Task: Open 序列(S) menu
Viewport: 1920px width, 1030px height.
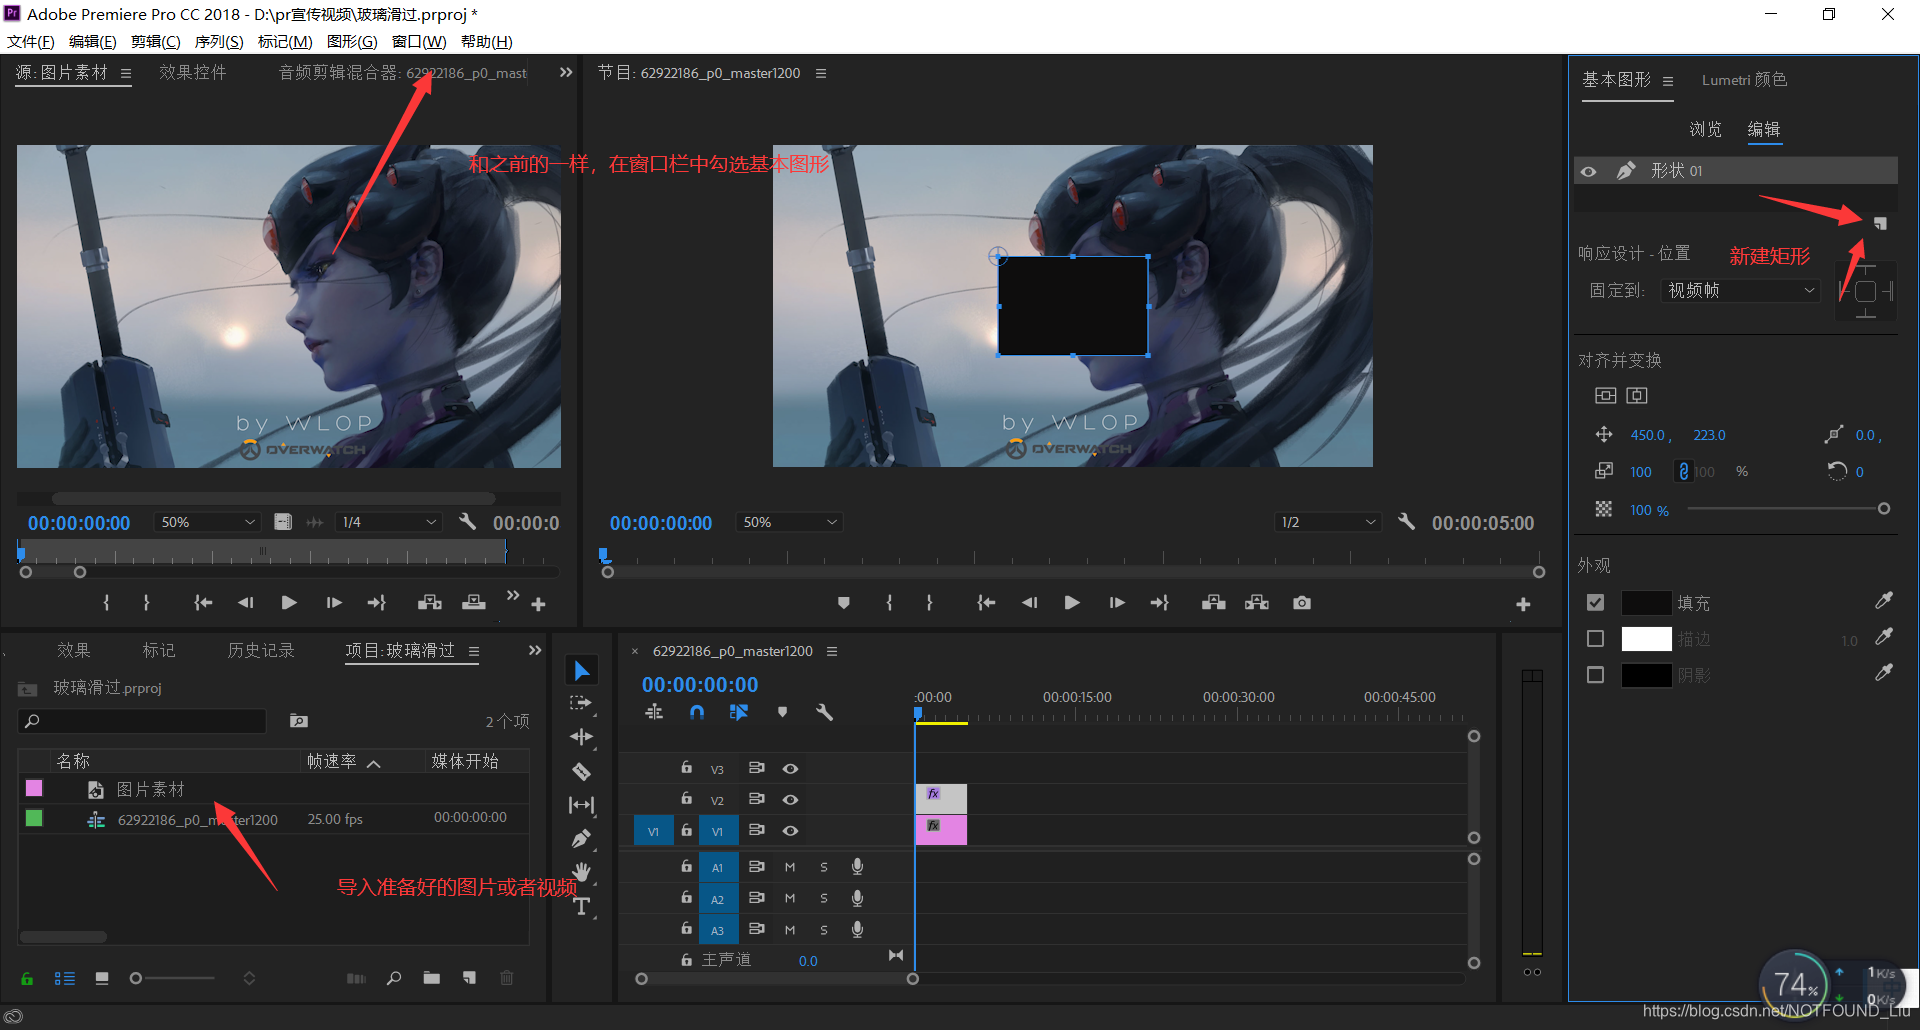Action: (219, 41)
